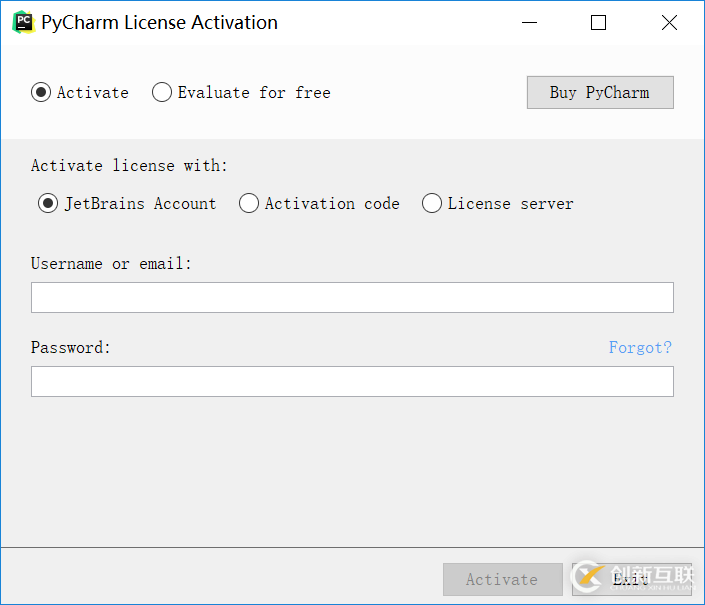Maximize the License Activation window
Screen dimensions: 705x605
598,22
